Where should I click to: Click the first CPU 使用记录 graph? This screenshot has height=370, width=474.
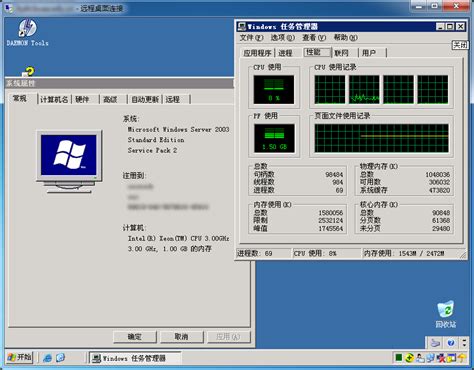point(330,90)
